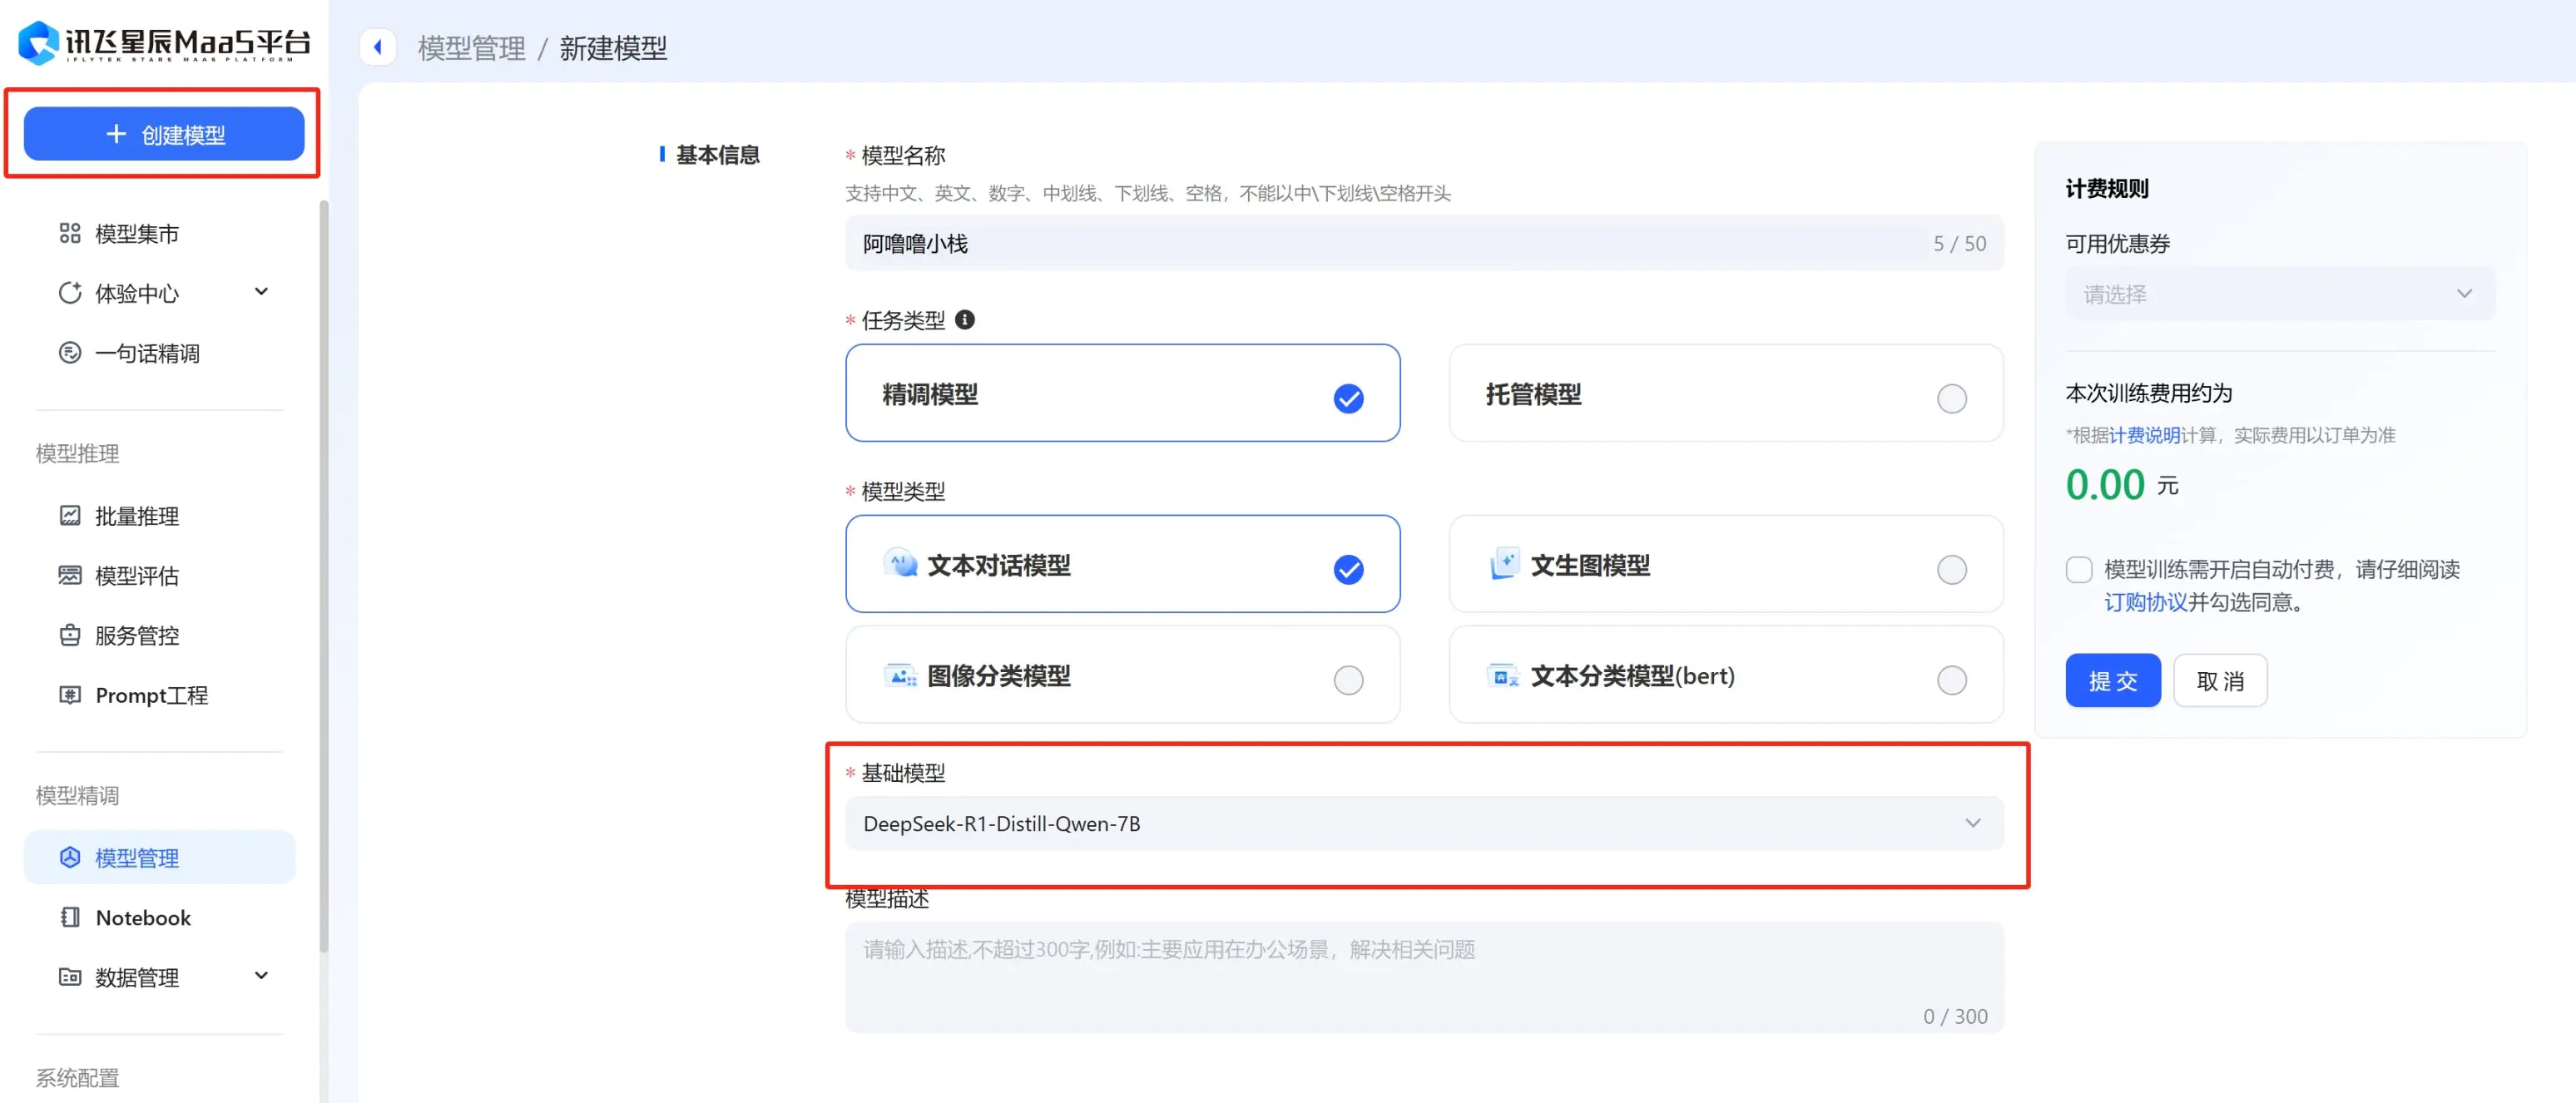Image resolution: width=2576 pixels, height=1103 pixels.
Task: Select the 文生图模型 radio option
Action: tap(1950, 569)
